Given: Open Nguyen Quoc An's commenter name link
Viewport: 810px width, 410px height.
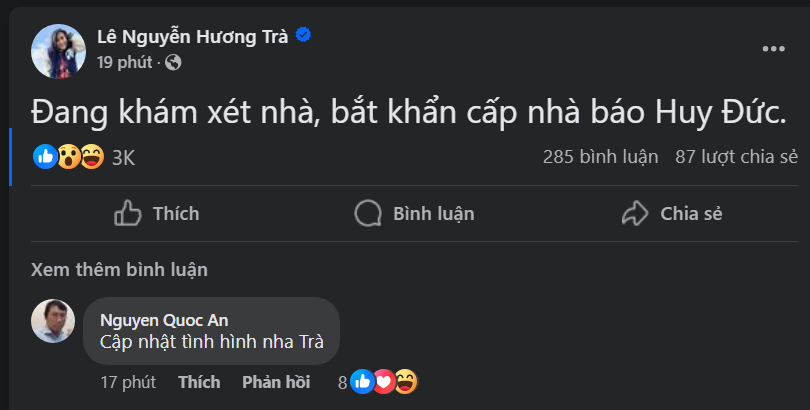Looking at the screenshot, I should pyautogui.click(x=164, y=320).
